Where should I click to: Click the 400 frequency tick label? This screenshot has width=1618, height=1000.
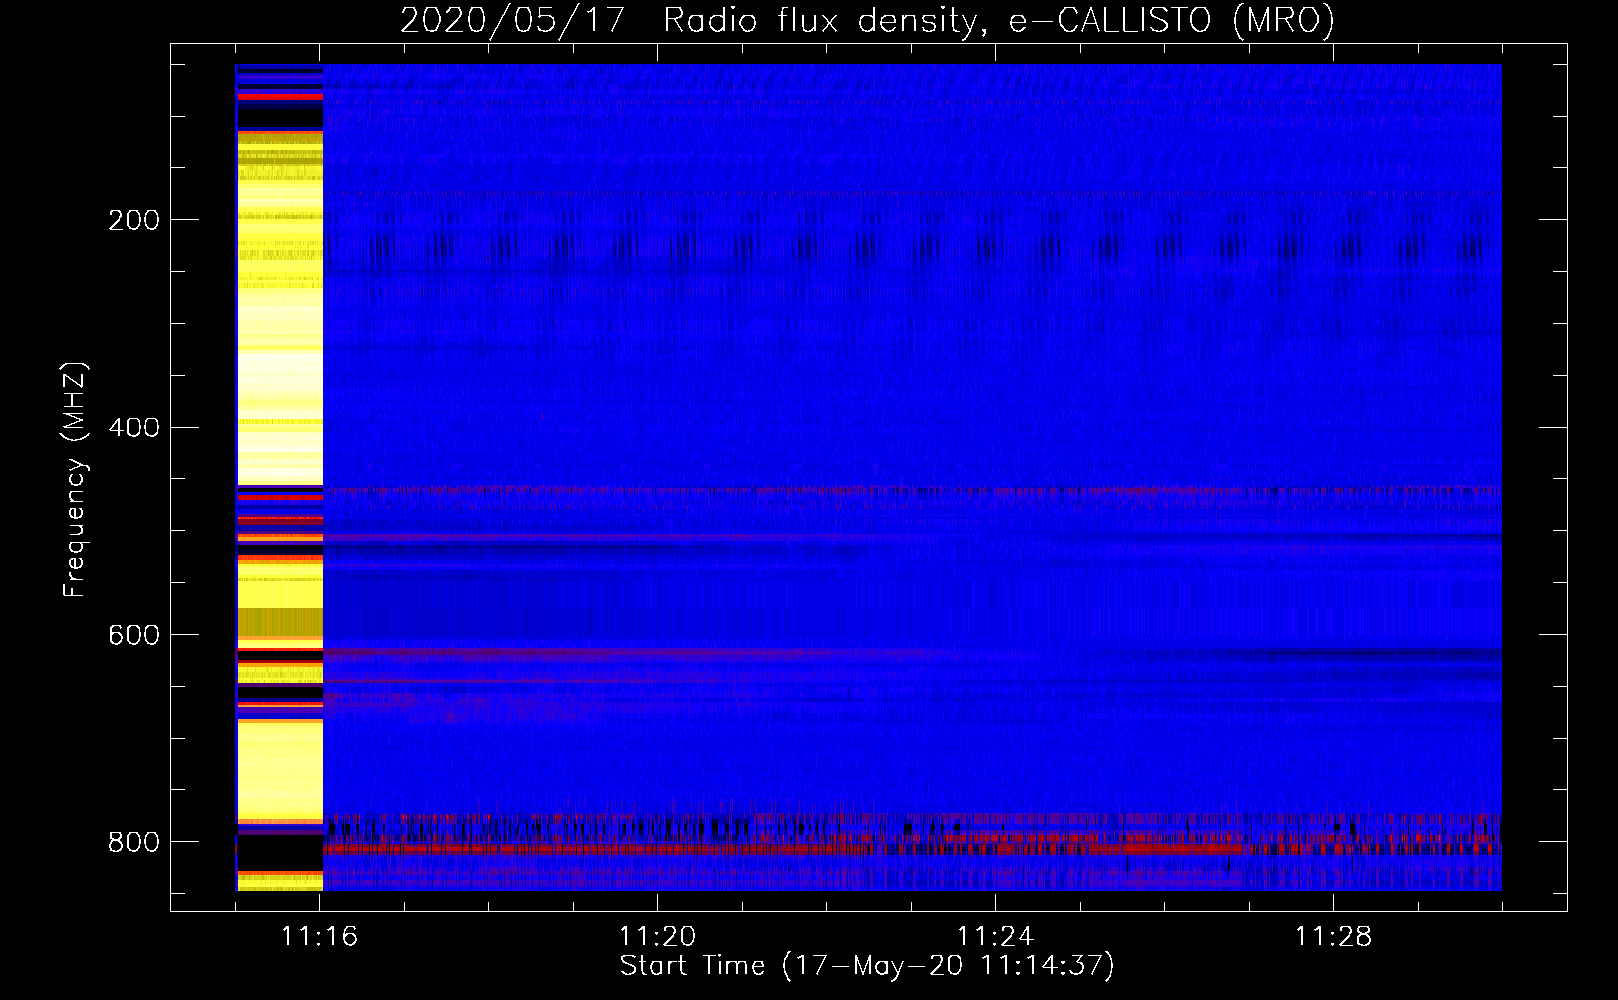134,428
